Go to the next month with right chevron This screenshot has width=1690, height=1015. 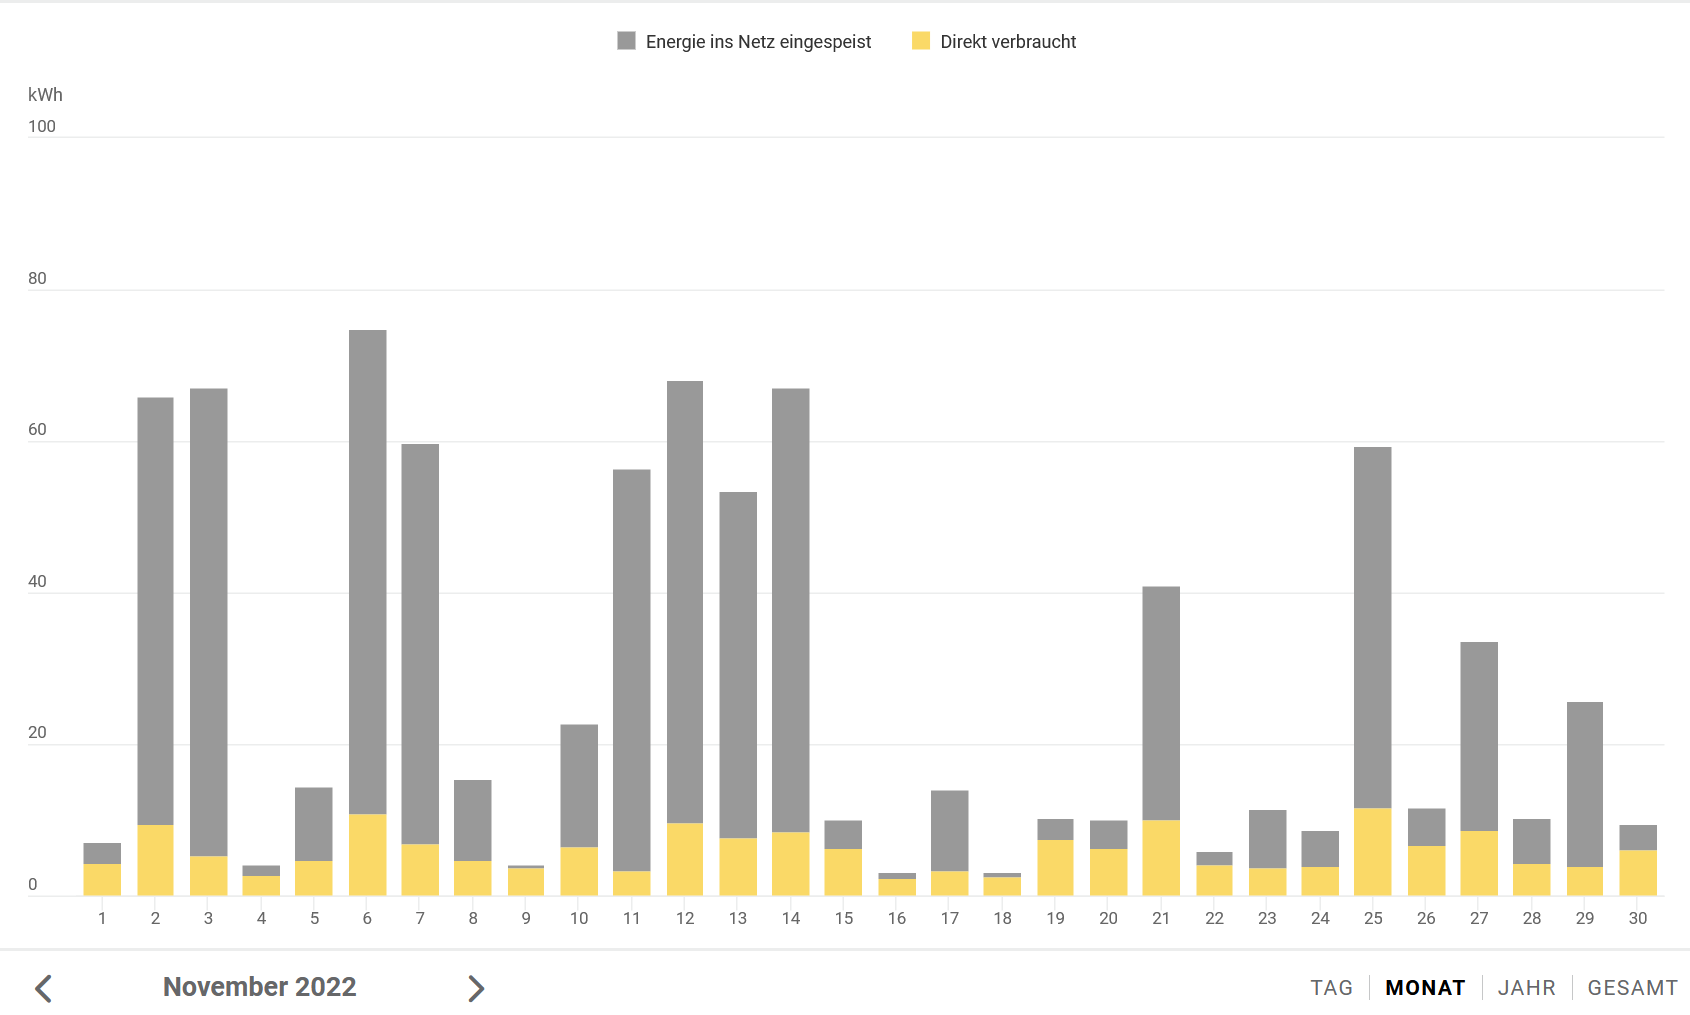point(476,988)
